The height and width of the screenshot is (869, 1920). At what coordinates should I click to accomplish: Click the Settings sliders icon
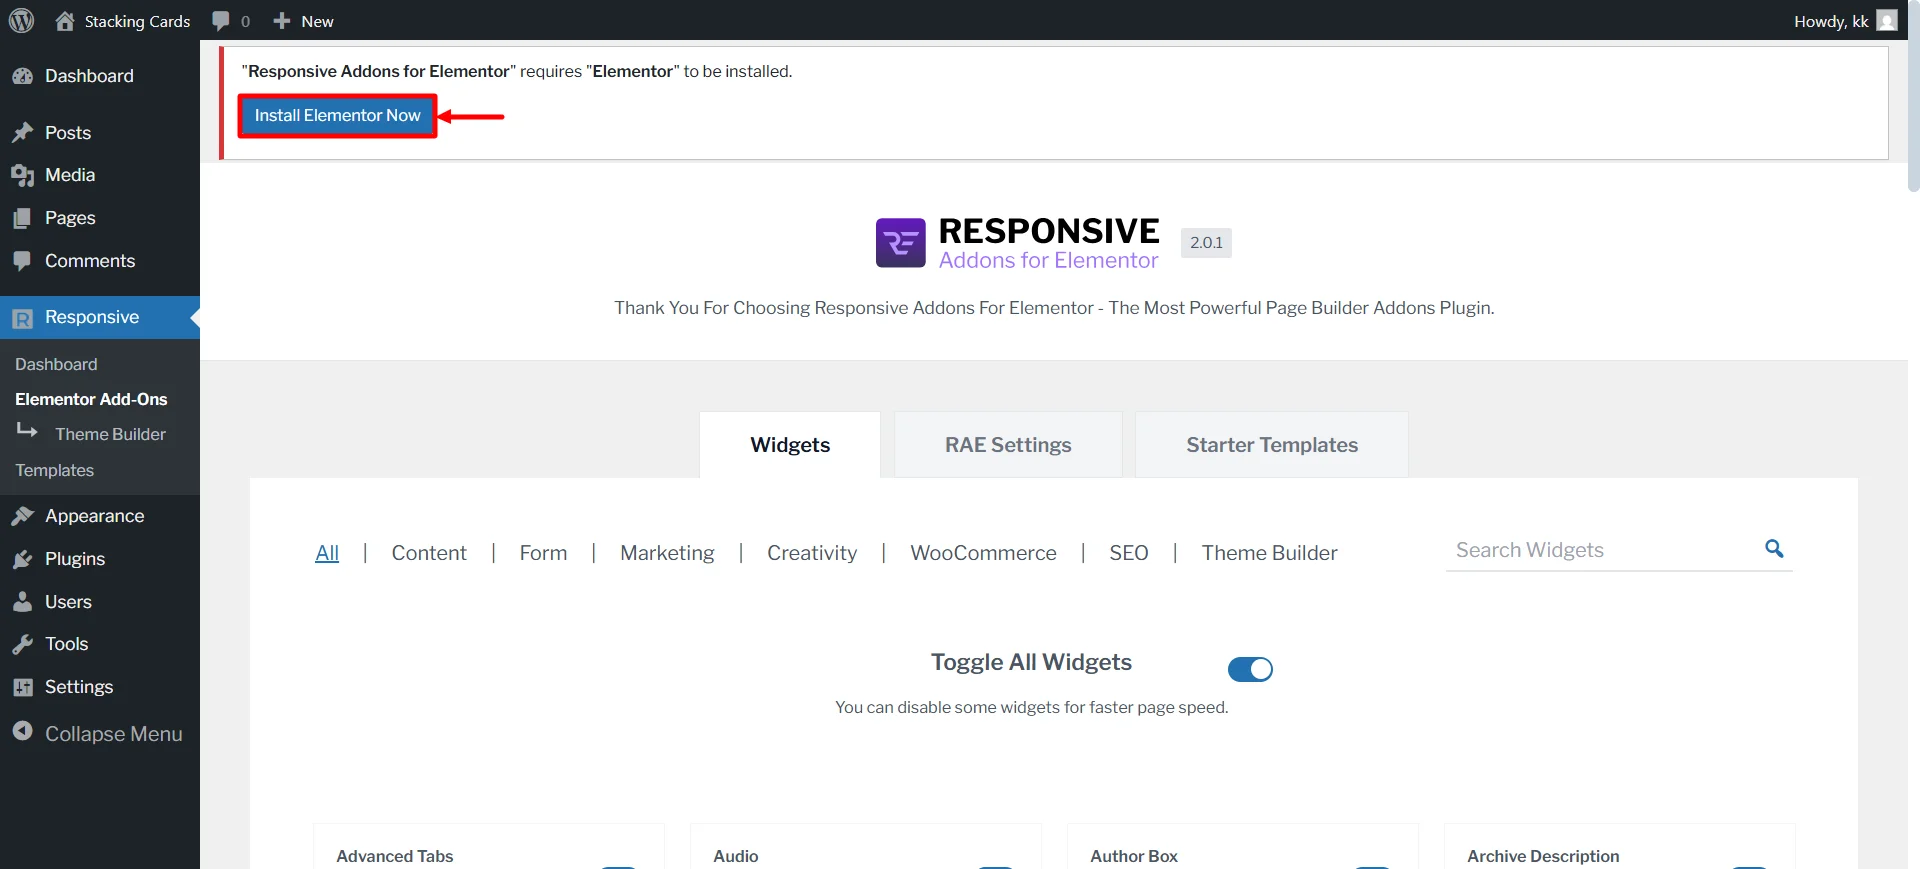click(22, 687)
